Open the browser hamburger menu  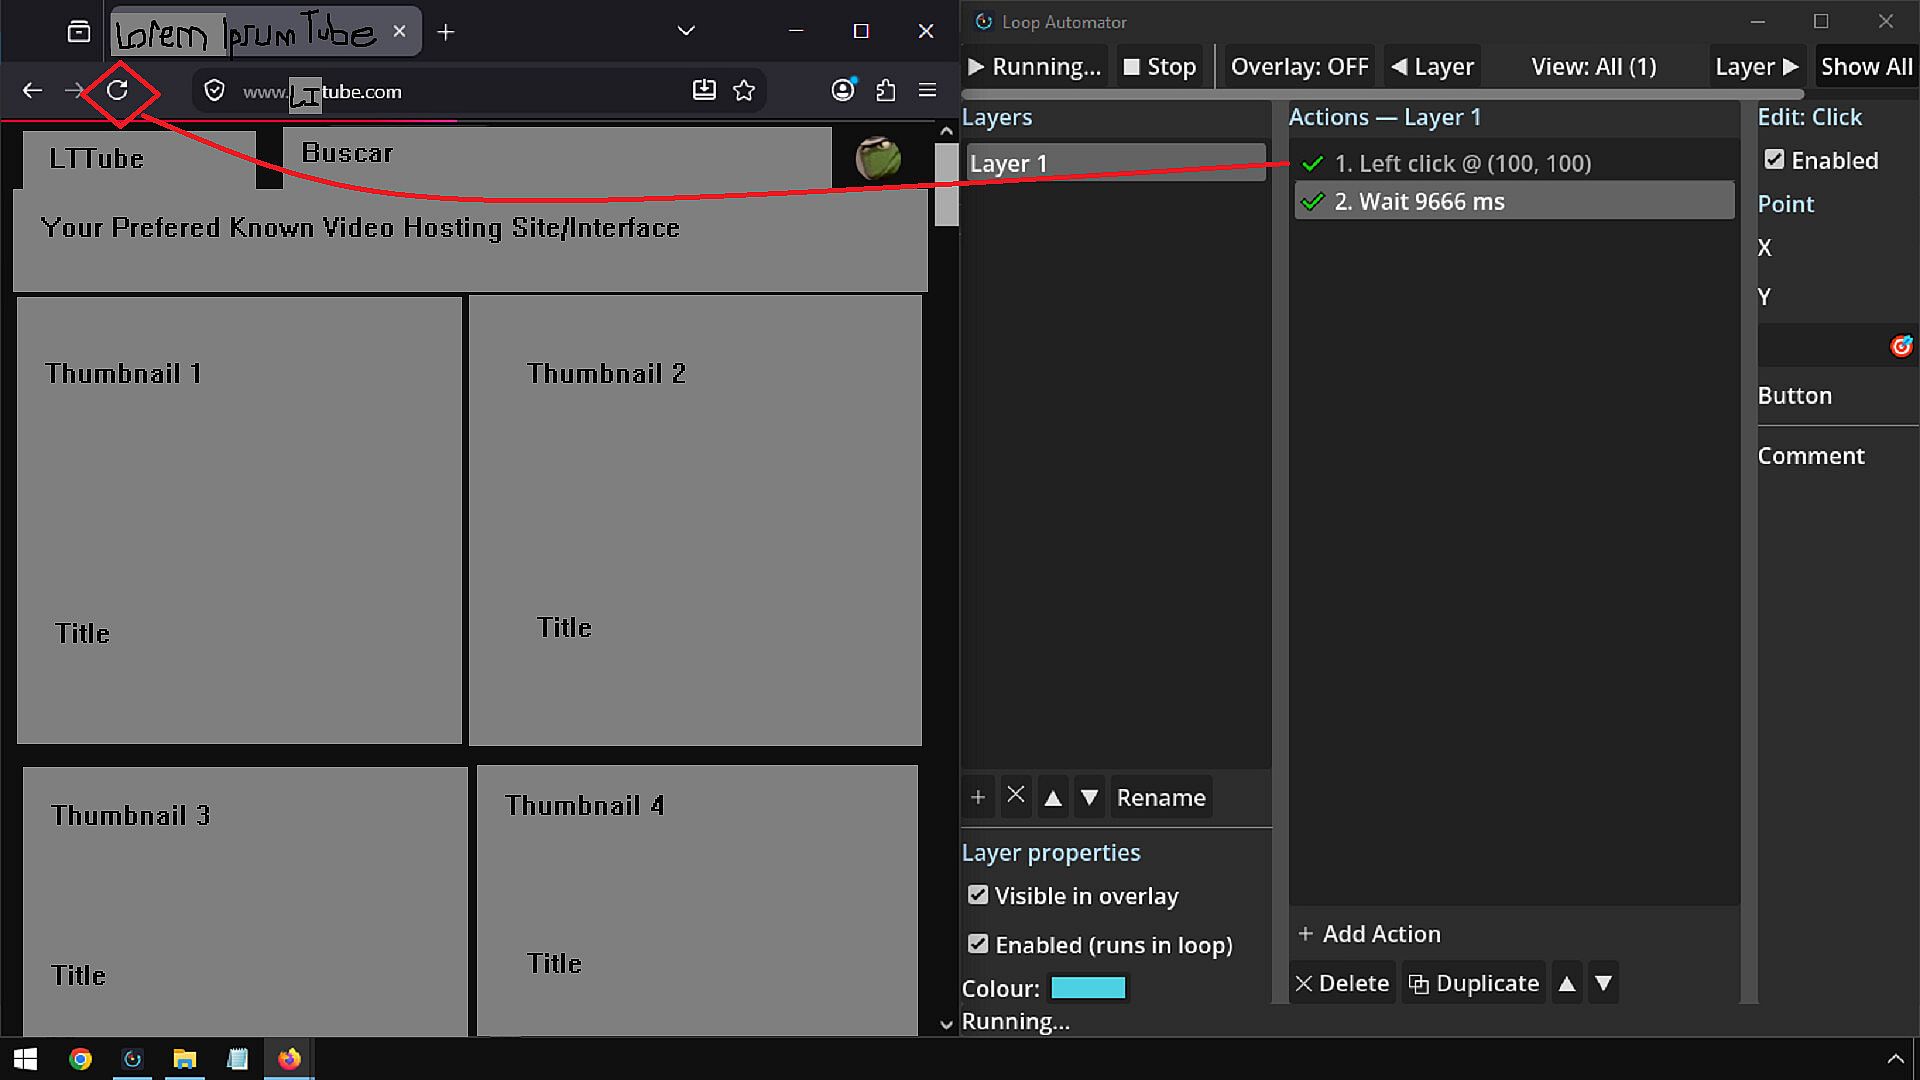927,91
